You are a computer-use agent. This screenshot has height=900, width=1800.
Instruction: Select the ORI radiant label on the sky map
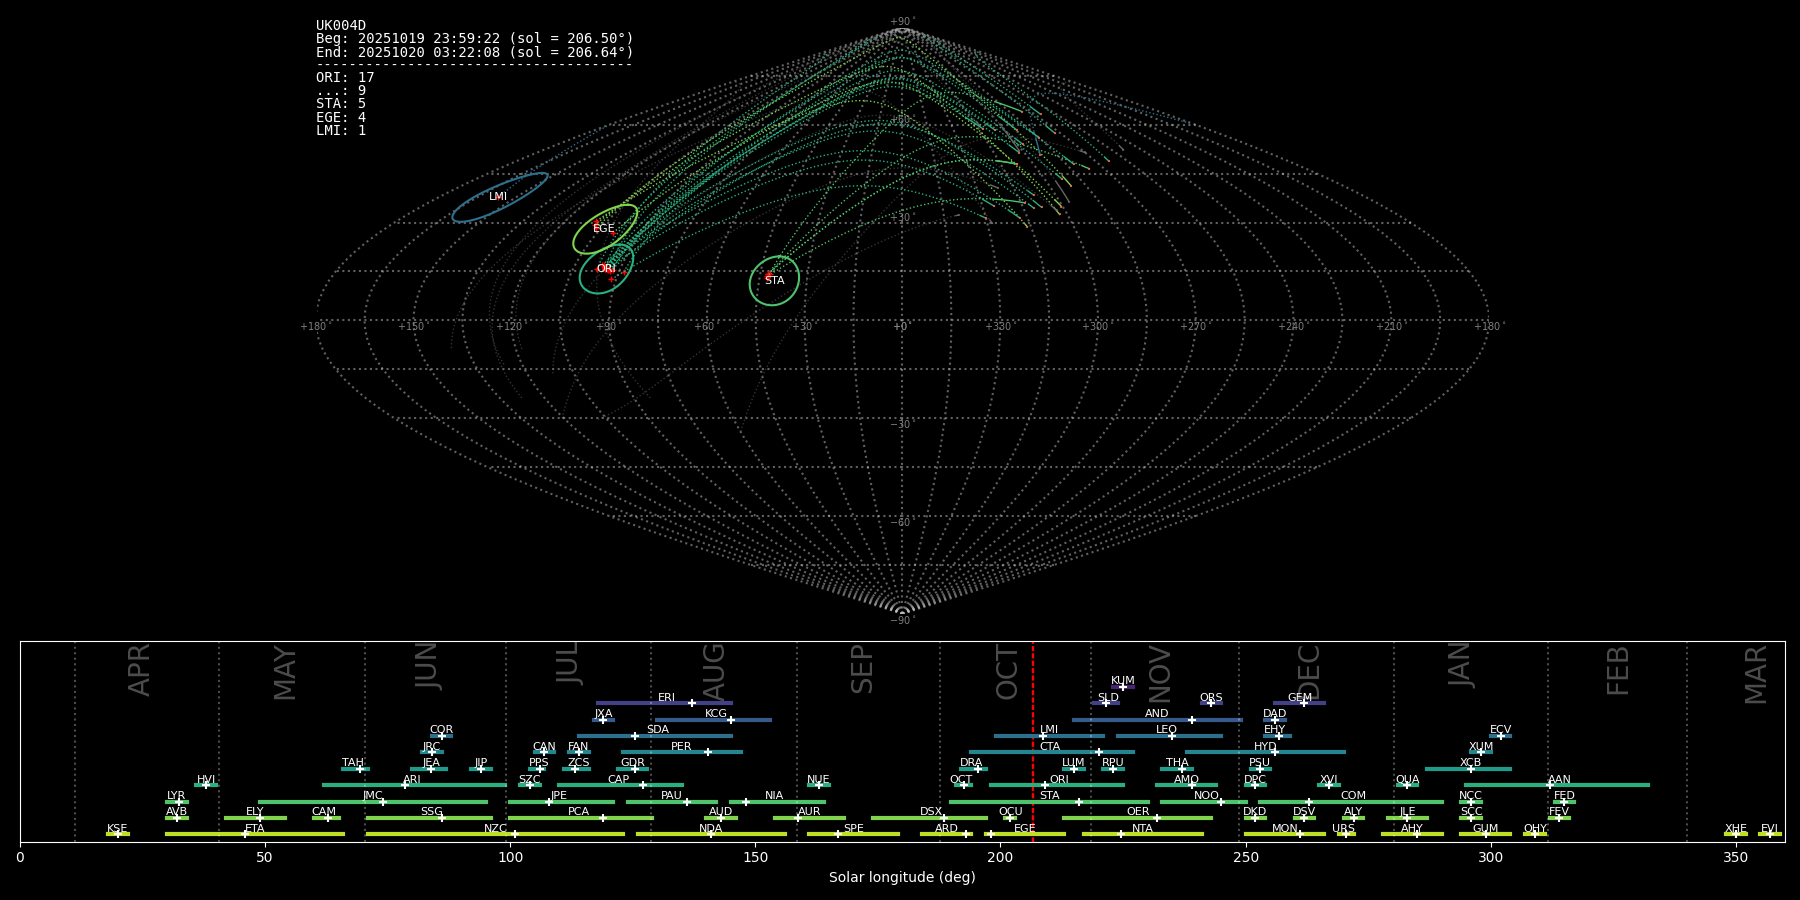pyautogui.click(x=606, y=269)
